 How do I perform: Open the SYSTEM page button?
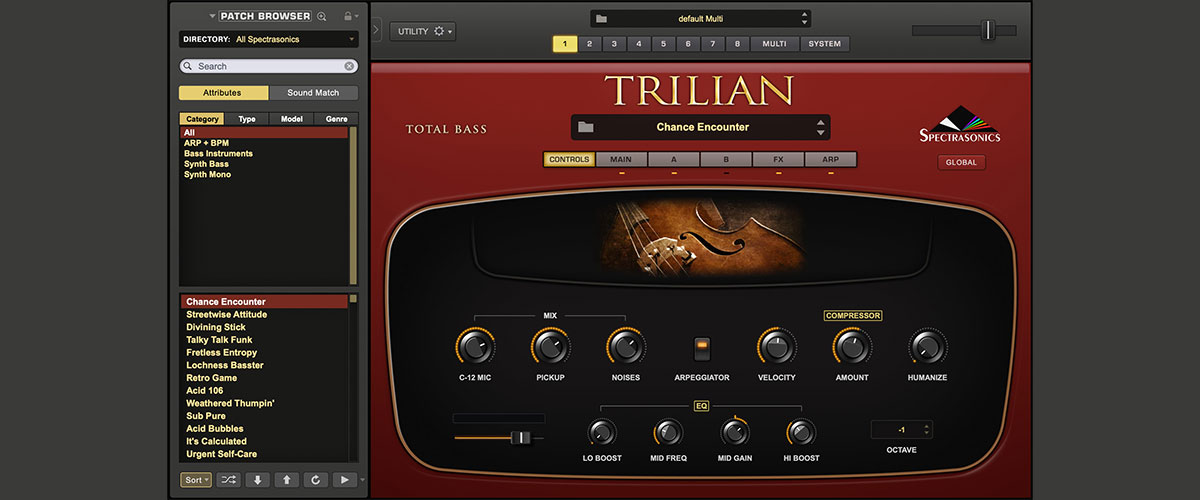[825, 44]
